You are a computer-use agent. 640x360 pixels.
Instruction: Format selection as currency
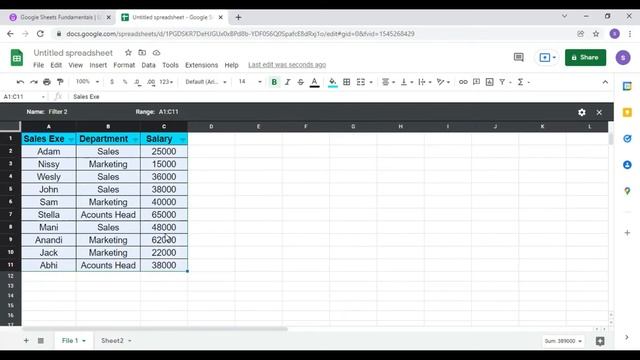112,82
